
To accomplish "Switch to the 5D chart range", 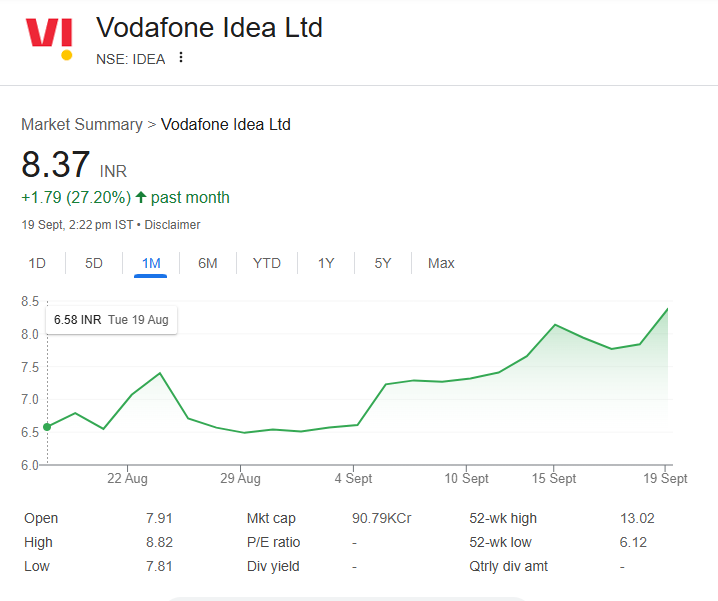I will click(x=94, y=263).
